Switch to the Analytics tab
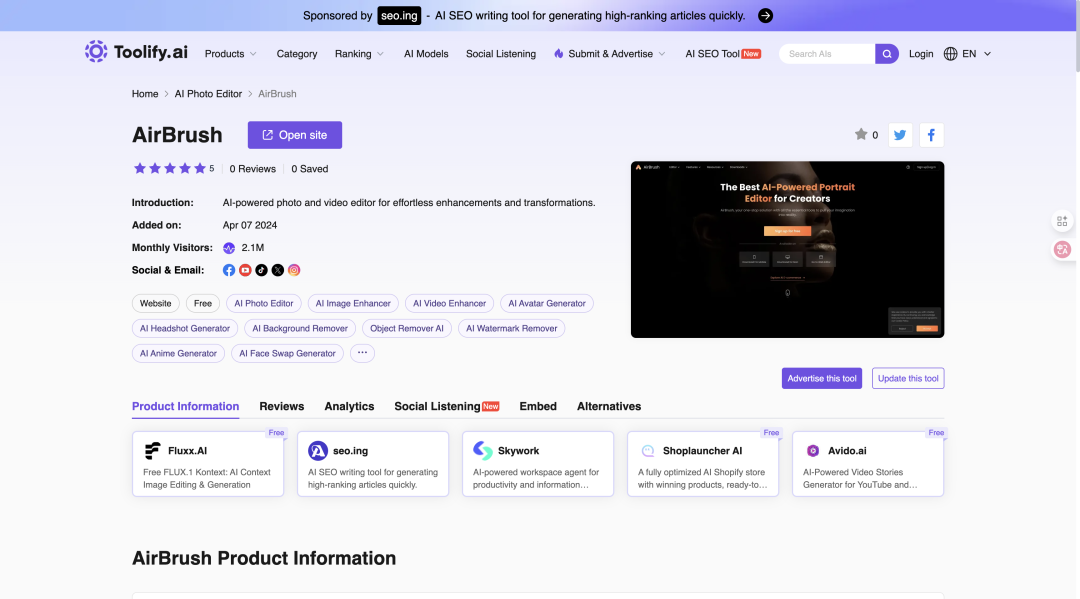Screen dimensions: 1080x599 (x=349, y=406)
